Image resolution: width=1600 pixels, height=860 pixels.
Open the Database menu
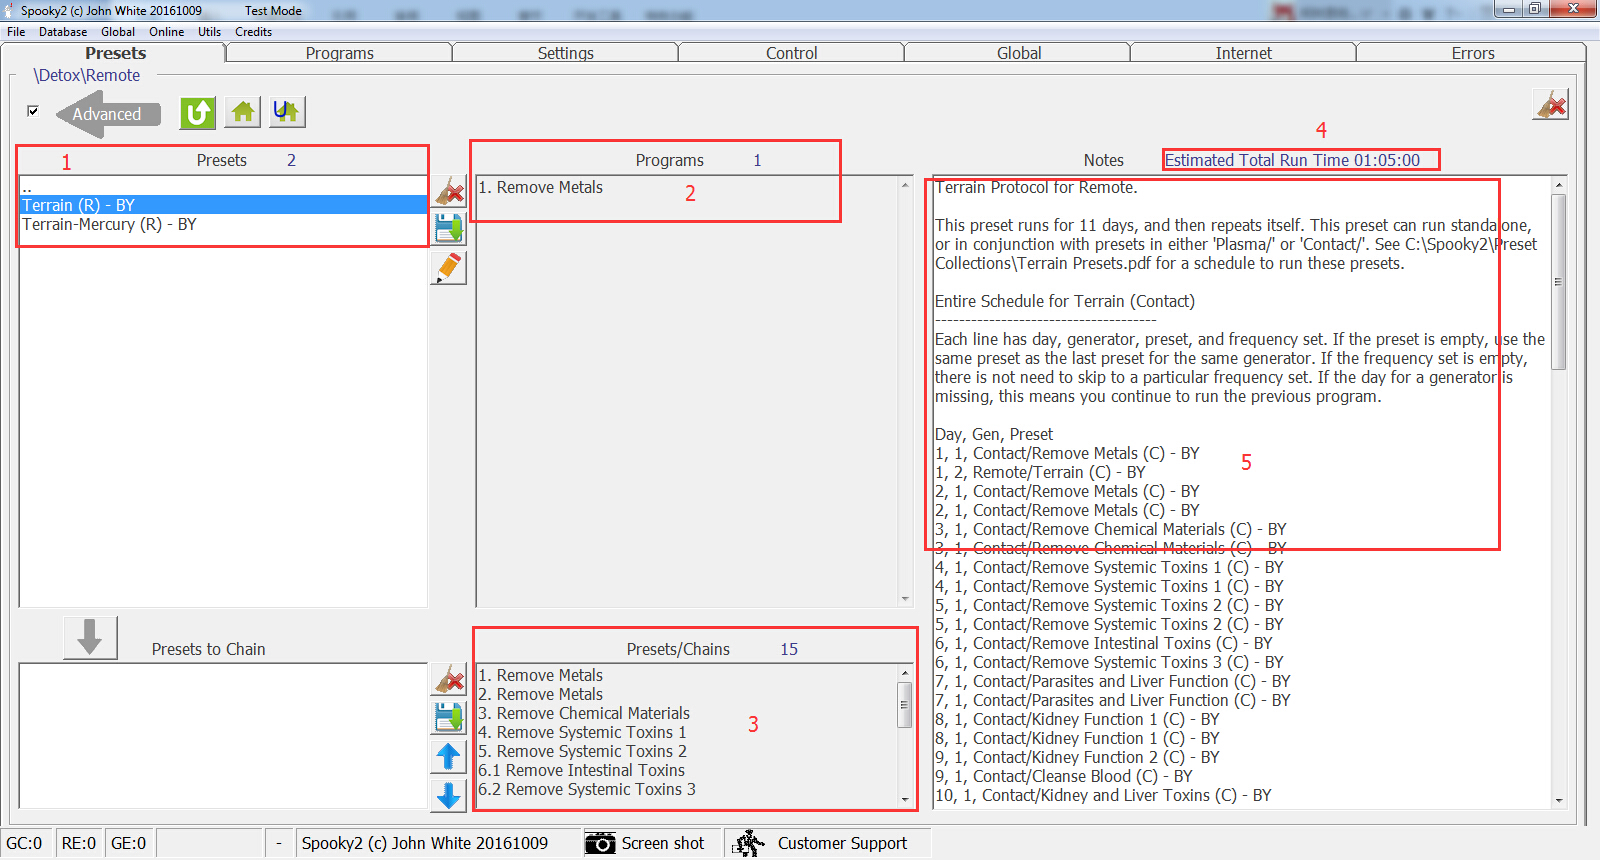point(63,32)
